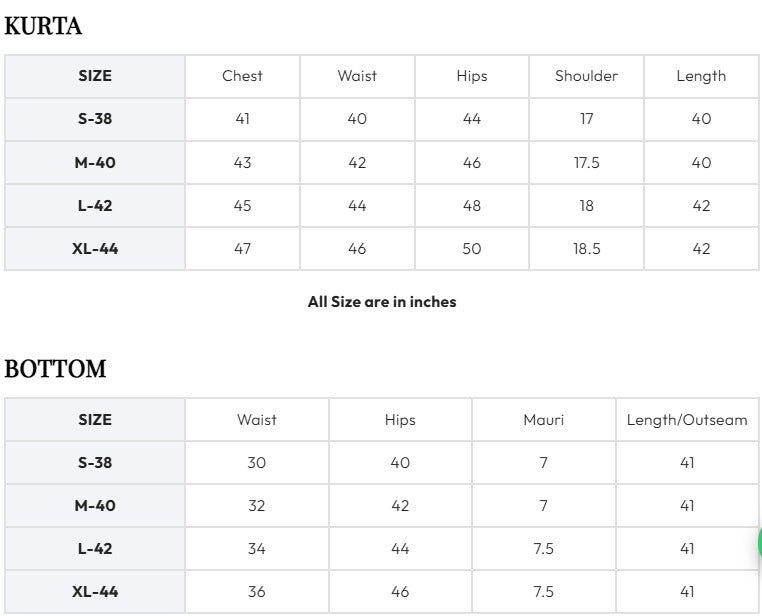Select the Bottom waist value 30
The height and width of the screenshot is (616, 762).
pos(257,462)
